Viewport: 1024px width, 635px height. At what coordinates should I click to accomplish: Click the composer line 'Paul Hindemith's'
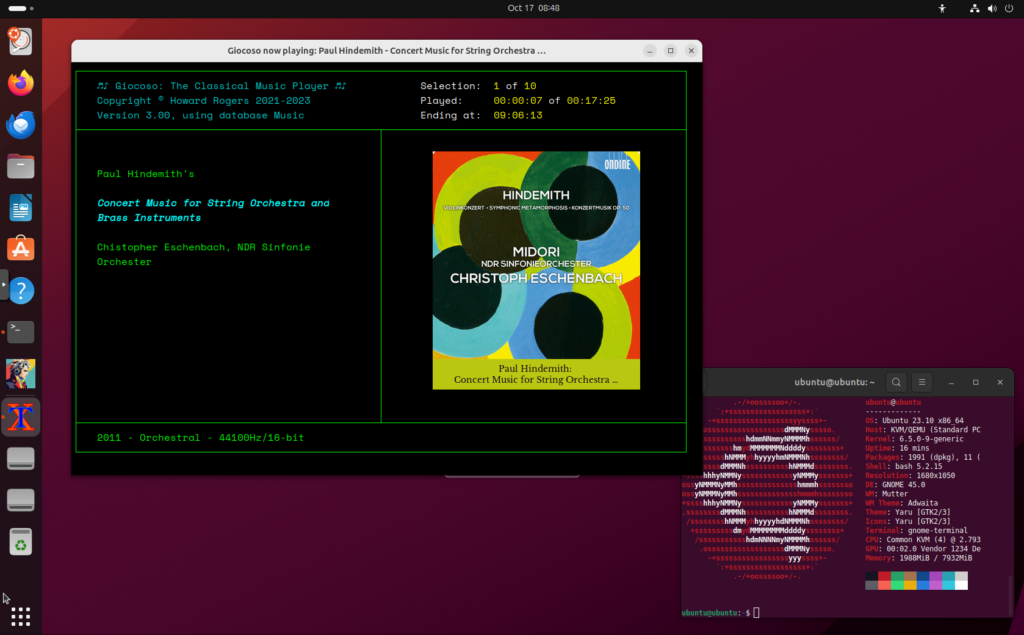[146, 174]
